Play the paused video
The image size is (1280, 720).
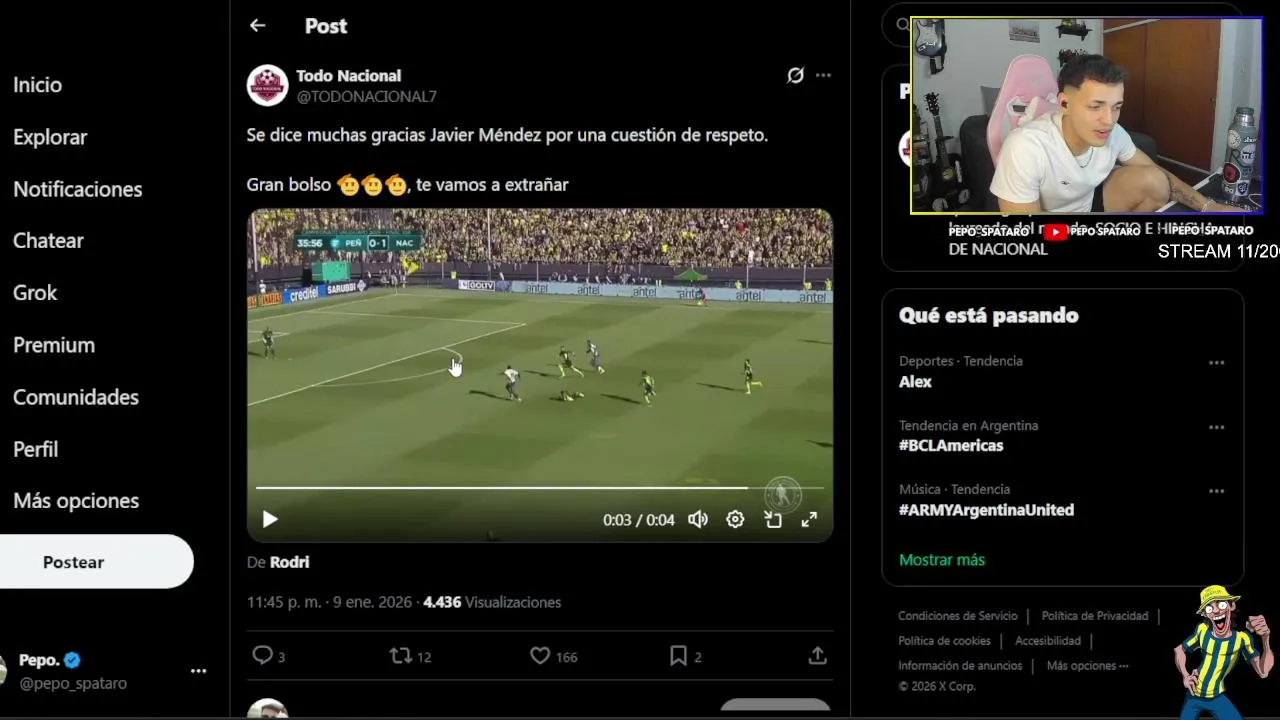(x=270, y=519)
